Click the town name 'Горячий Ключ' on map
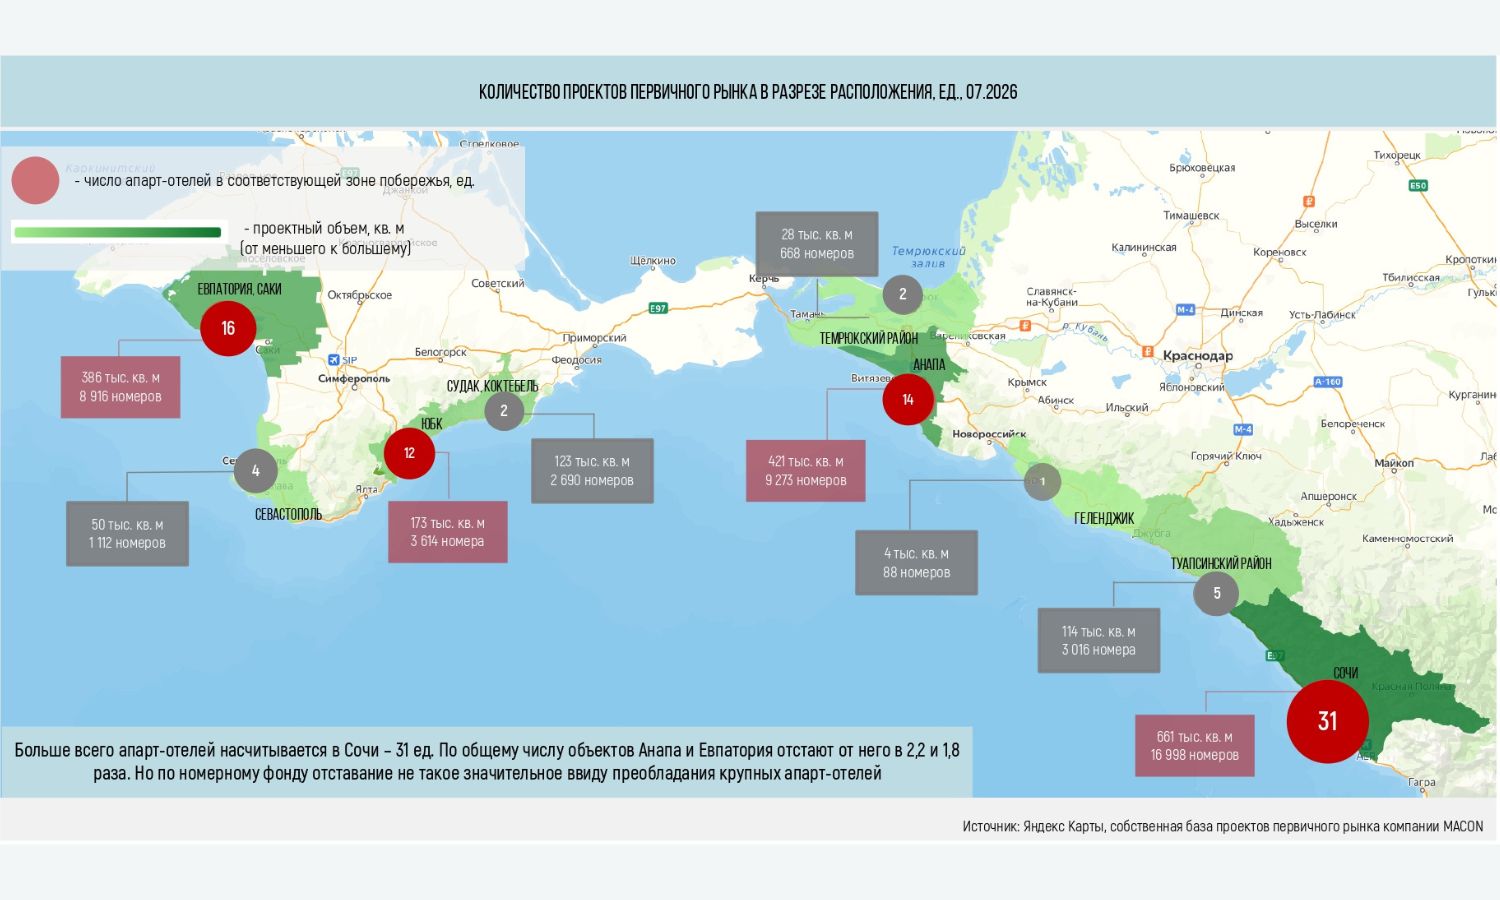1500x900 pixels. pyautogui.click(x=1226, y=456)
